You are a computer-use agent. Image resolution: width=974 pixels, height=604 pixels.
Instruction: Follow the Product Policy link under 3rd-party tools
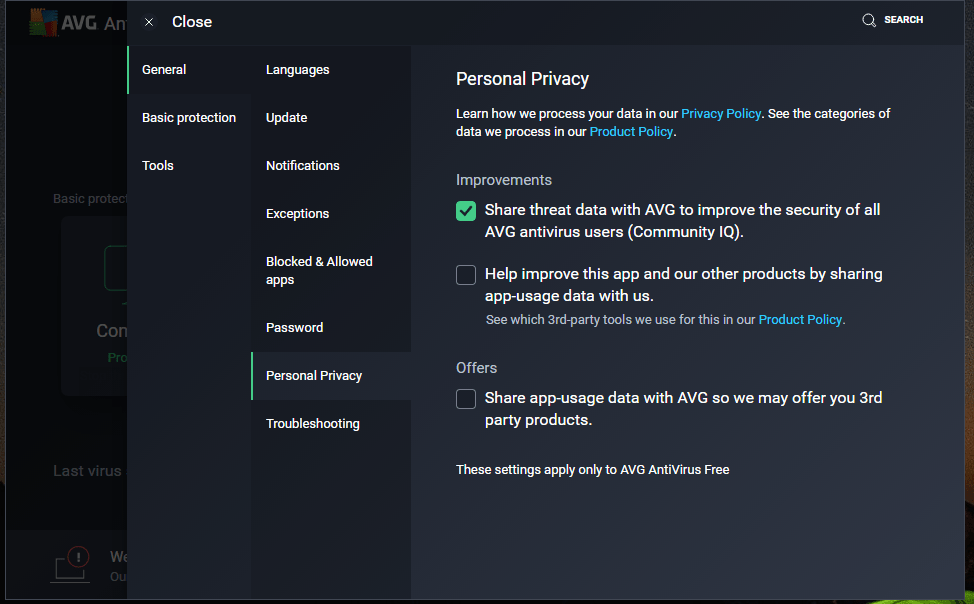[x=800, y=320]
